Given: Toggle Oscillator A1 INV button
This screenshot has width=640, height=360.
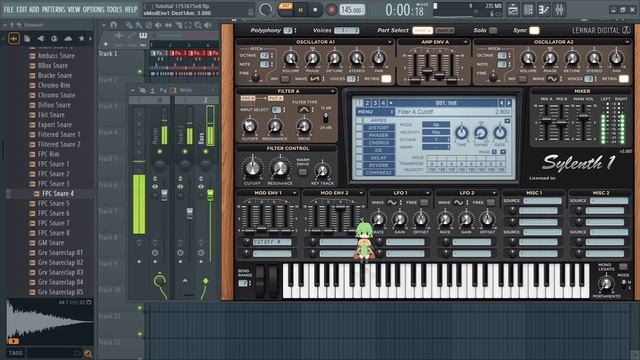Looking at the screenshot, I should tap(285, 79).
